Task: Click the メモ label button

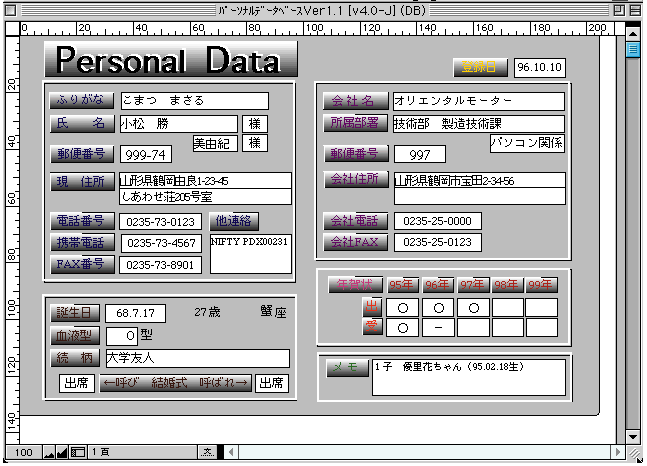Action: 347,368
